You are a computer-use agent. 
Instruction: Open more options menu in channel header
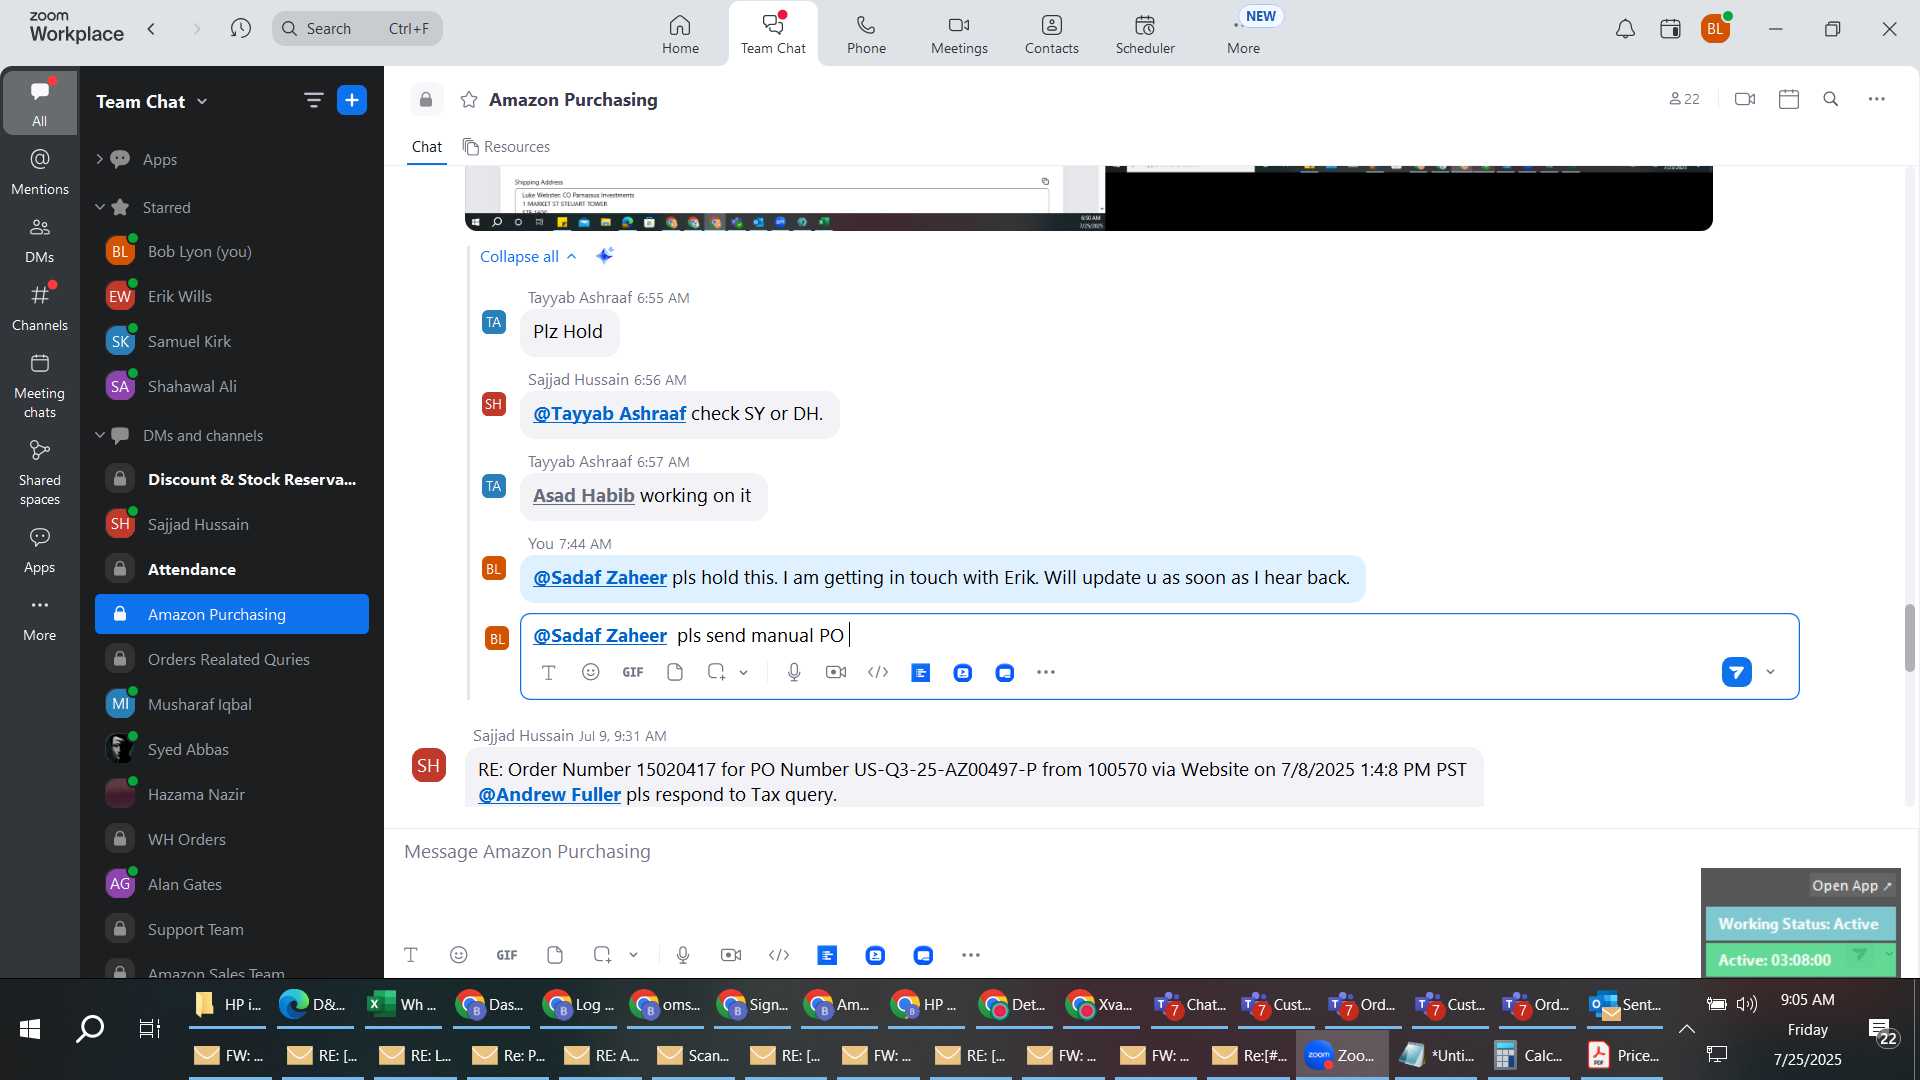point(1877,99)
